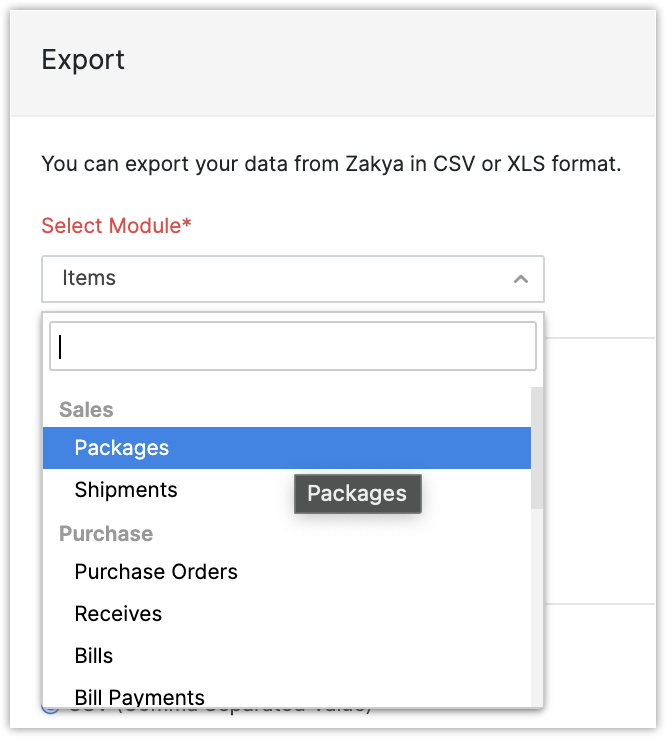Click the Items value in module field
Screen dimensions: 666x738
[89, 279]
